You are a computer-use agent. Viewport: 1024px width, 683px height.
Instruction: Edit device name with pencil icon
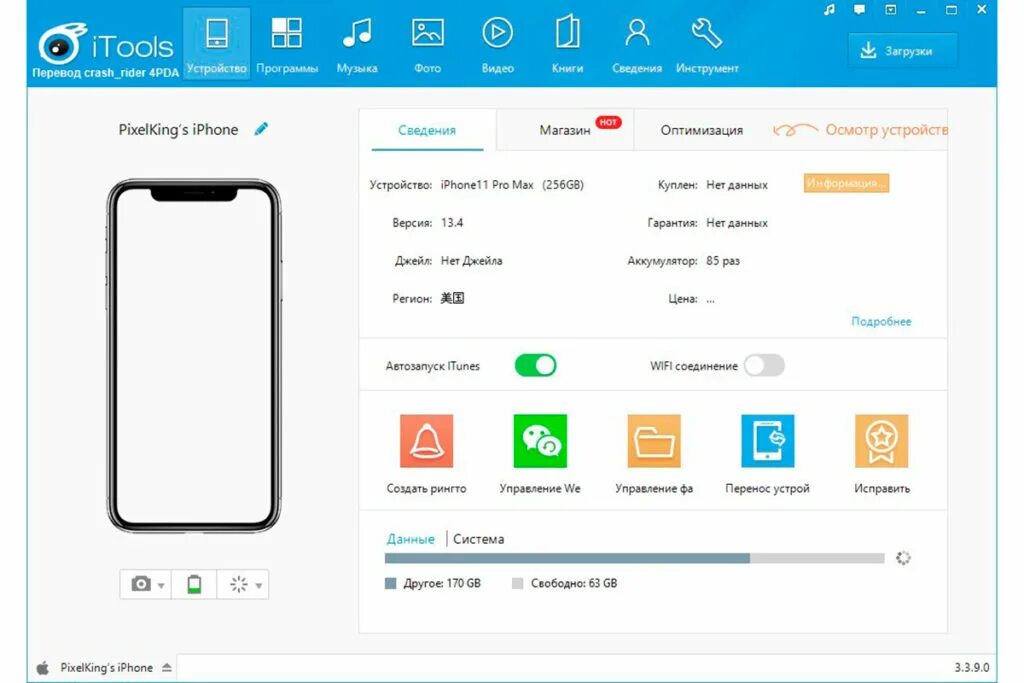(x=261, y=129)
